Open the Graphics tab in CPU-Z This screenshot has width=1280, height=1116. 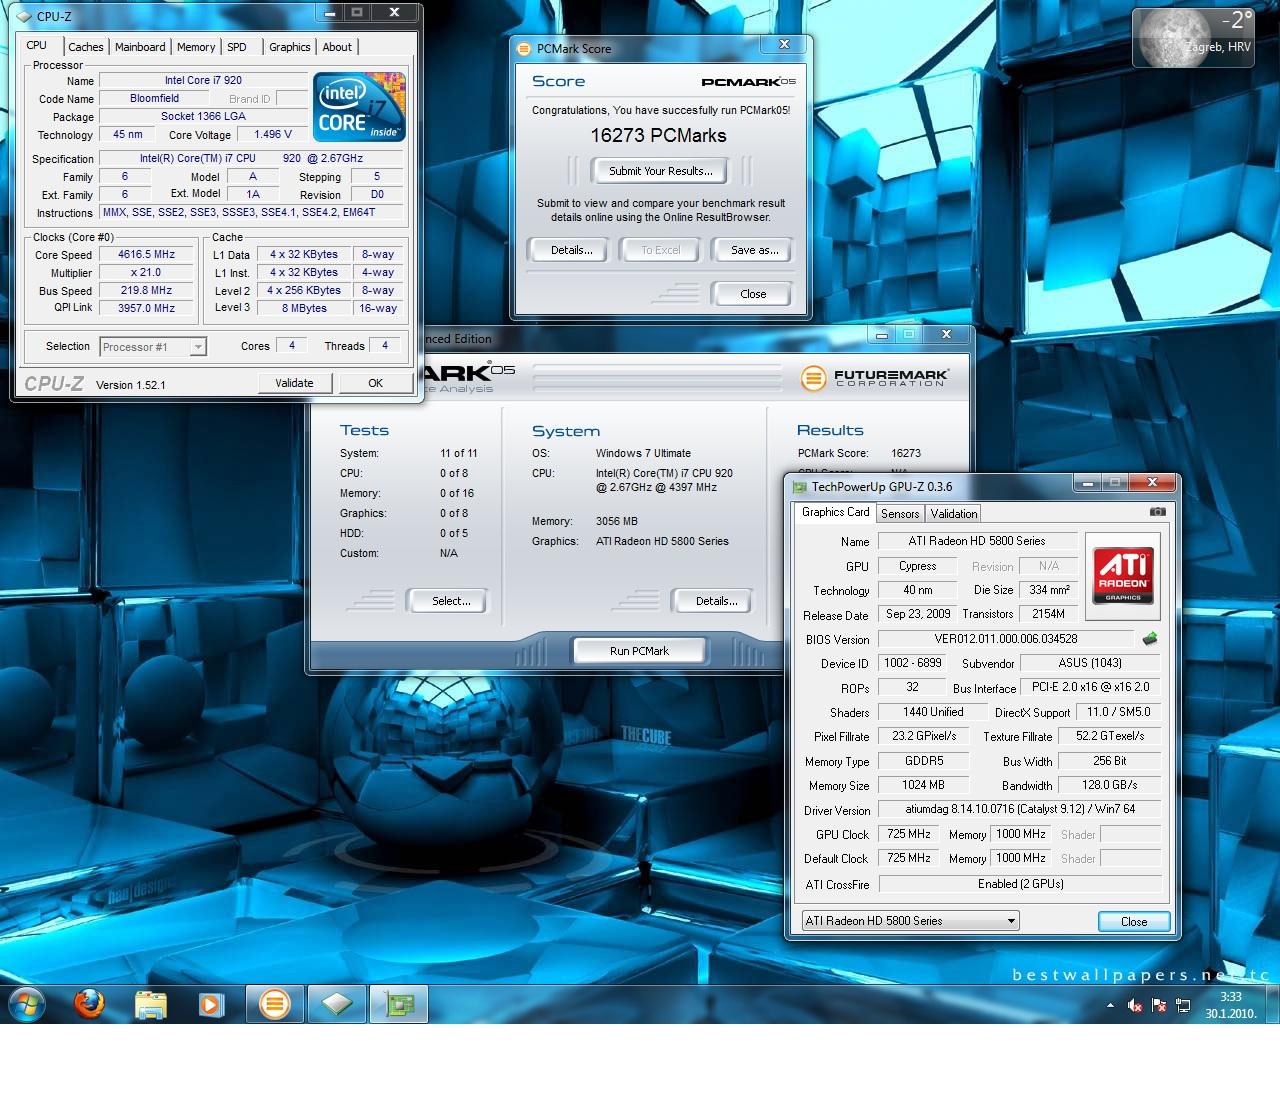[290, 47]
